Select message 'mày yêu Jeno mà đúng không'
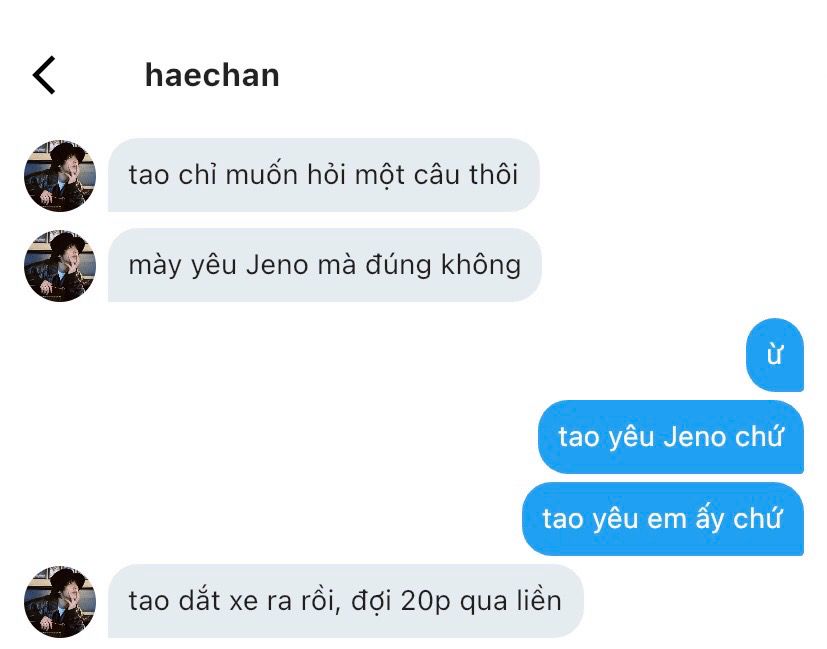 [324, 265]
